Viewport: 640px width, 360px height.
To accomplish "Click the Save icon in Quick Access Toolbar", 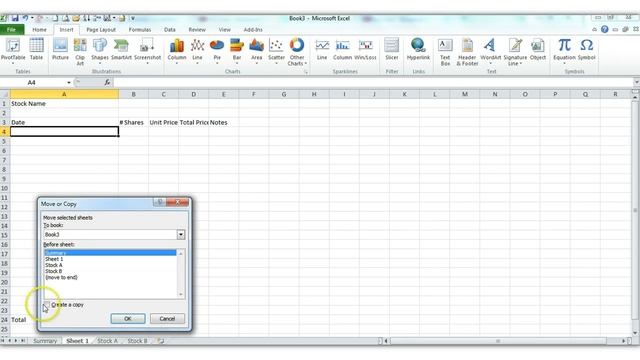I will point(15,18).
